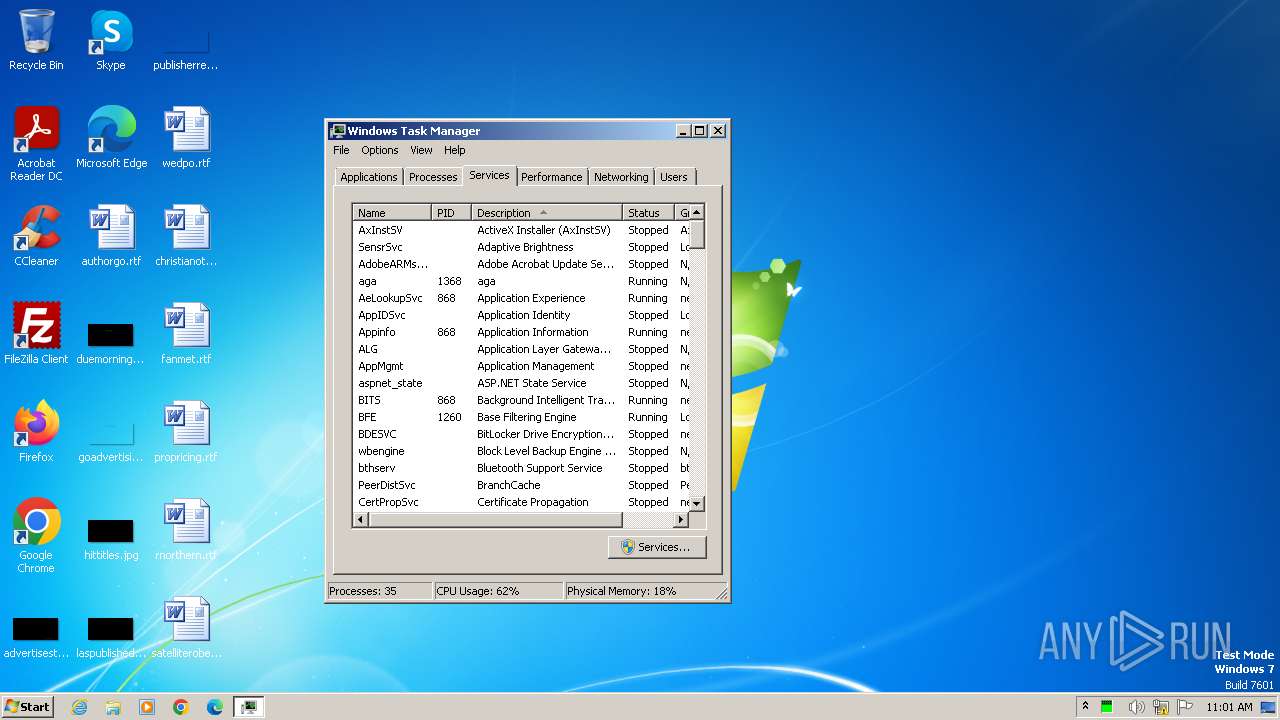Open the FileZilla Client shortcut
The height and width of the screenshot is (720, 1280).
(36, 334)
